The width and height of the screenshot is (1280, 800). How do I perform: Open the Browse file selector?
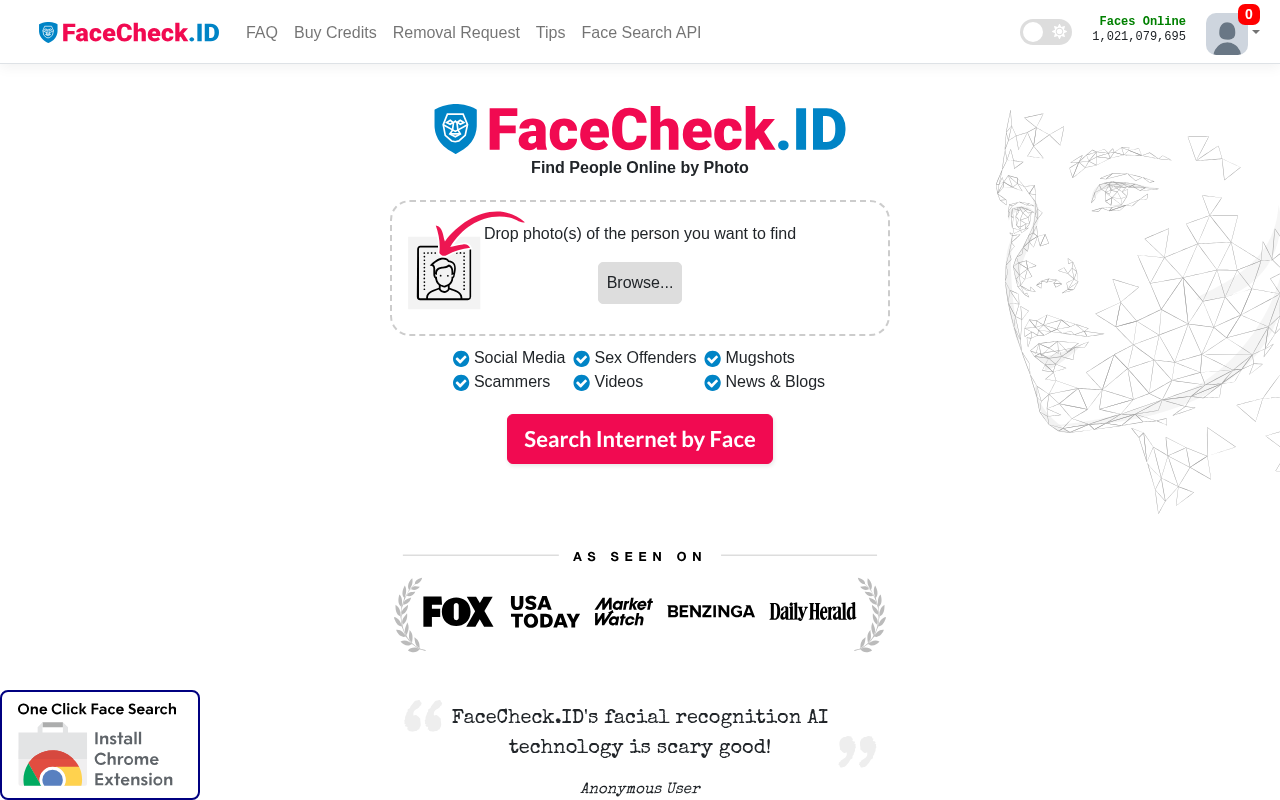tap(639, 282)
